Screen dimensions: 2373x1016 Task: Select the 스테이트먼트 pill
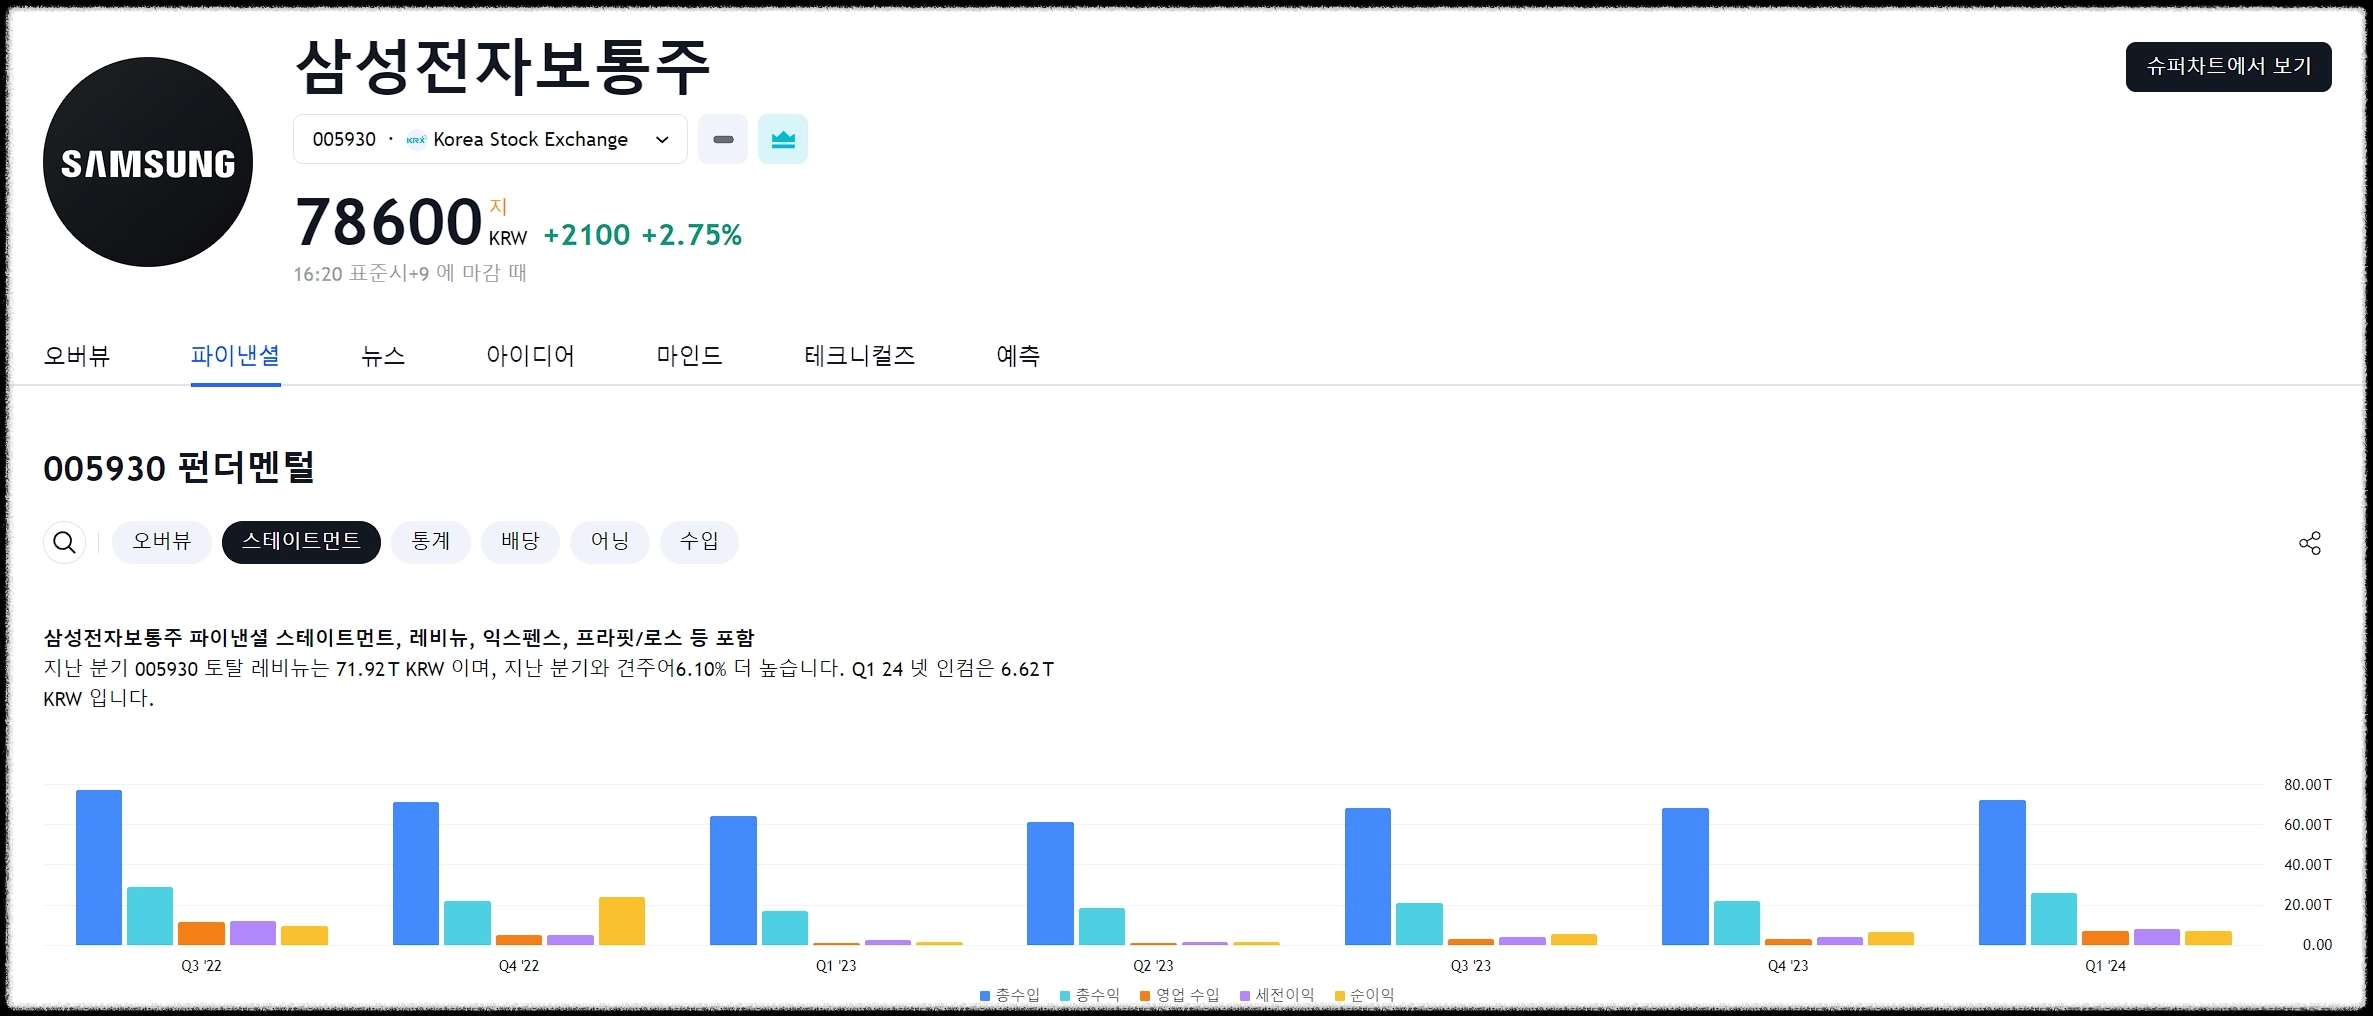click(301, 542)
